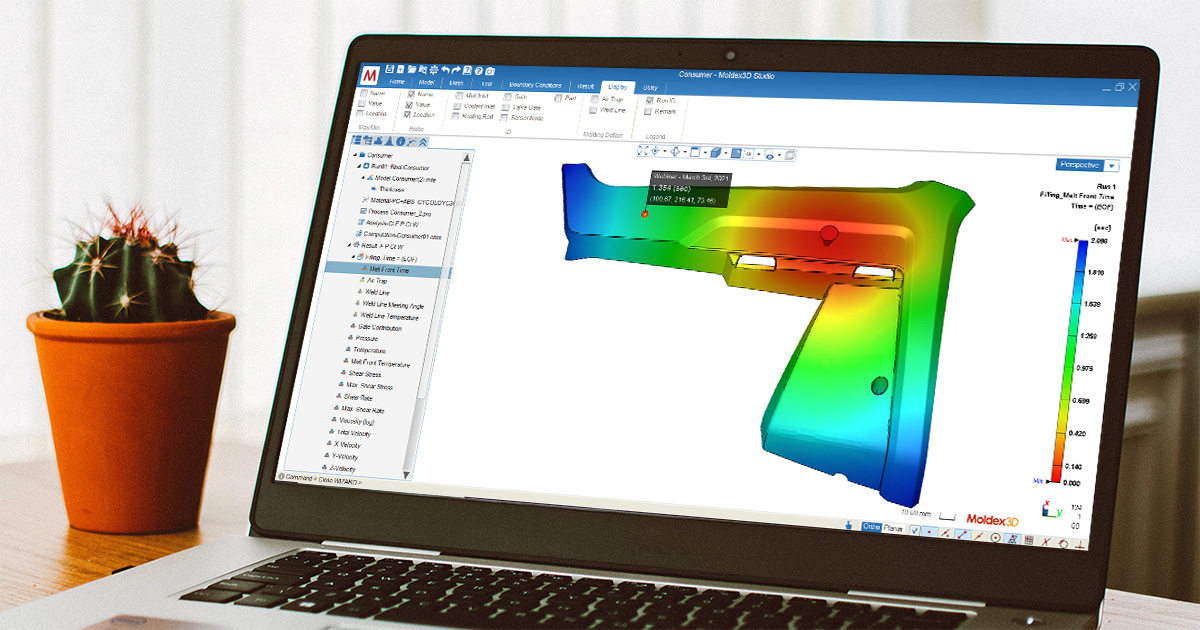
Task: Open the Model ribbon tab
Action: pos(427,83)
